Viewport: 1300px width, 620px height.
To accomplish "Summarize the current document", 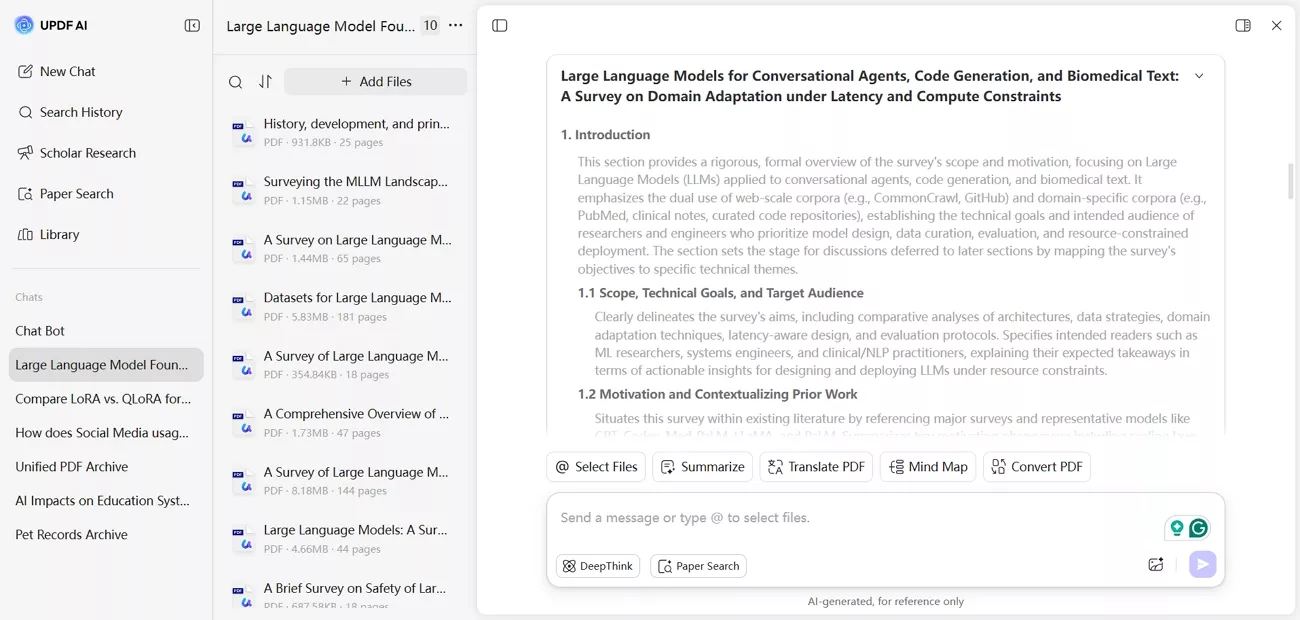I will (702, 466).
